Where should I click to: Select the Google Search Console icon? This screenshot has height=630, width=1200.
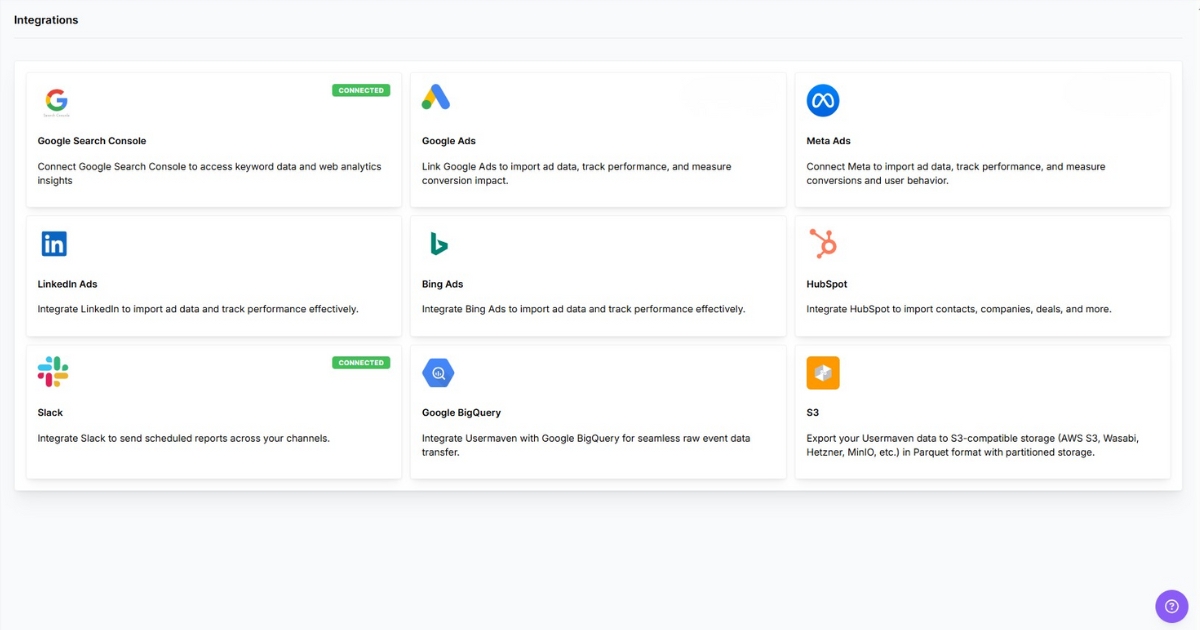click(56, 100)
